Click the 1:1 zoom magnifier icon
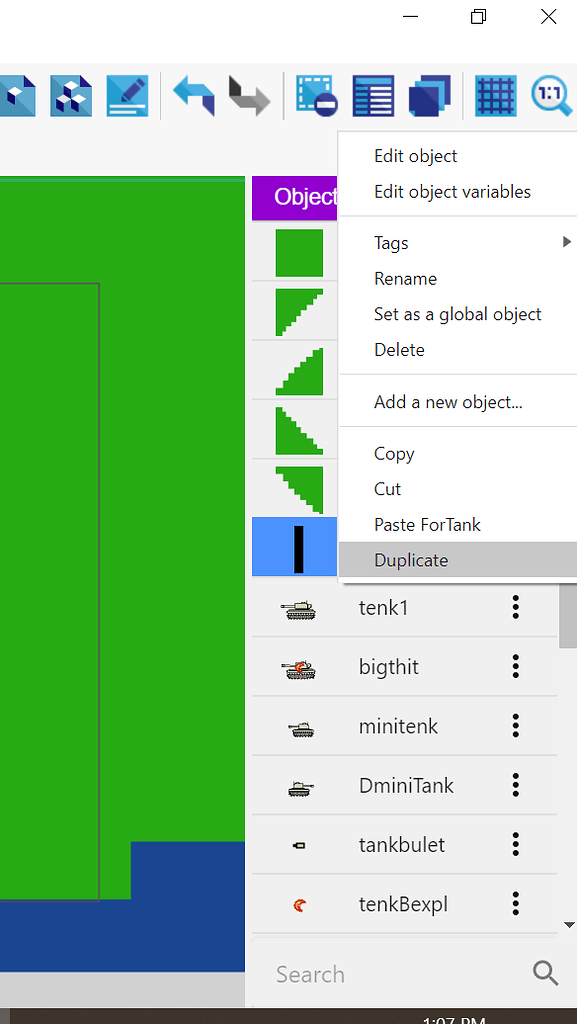The height and width of the screenshot is (1024, 577). pos(554,96)
